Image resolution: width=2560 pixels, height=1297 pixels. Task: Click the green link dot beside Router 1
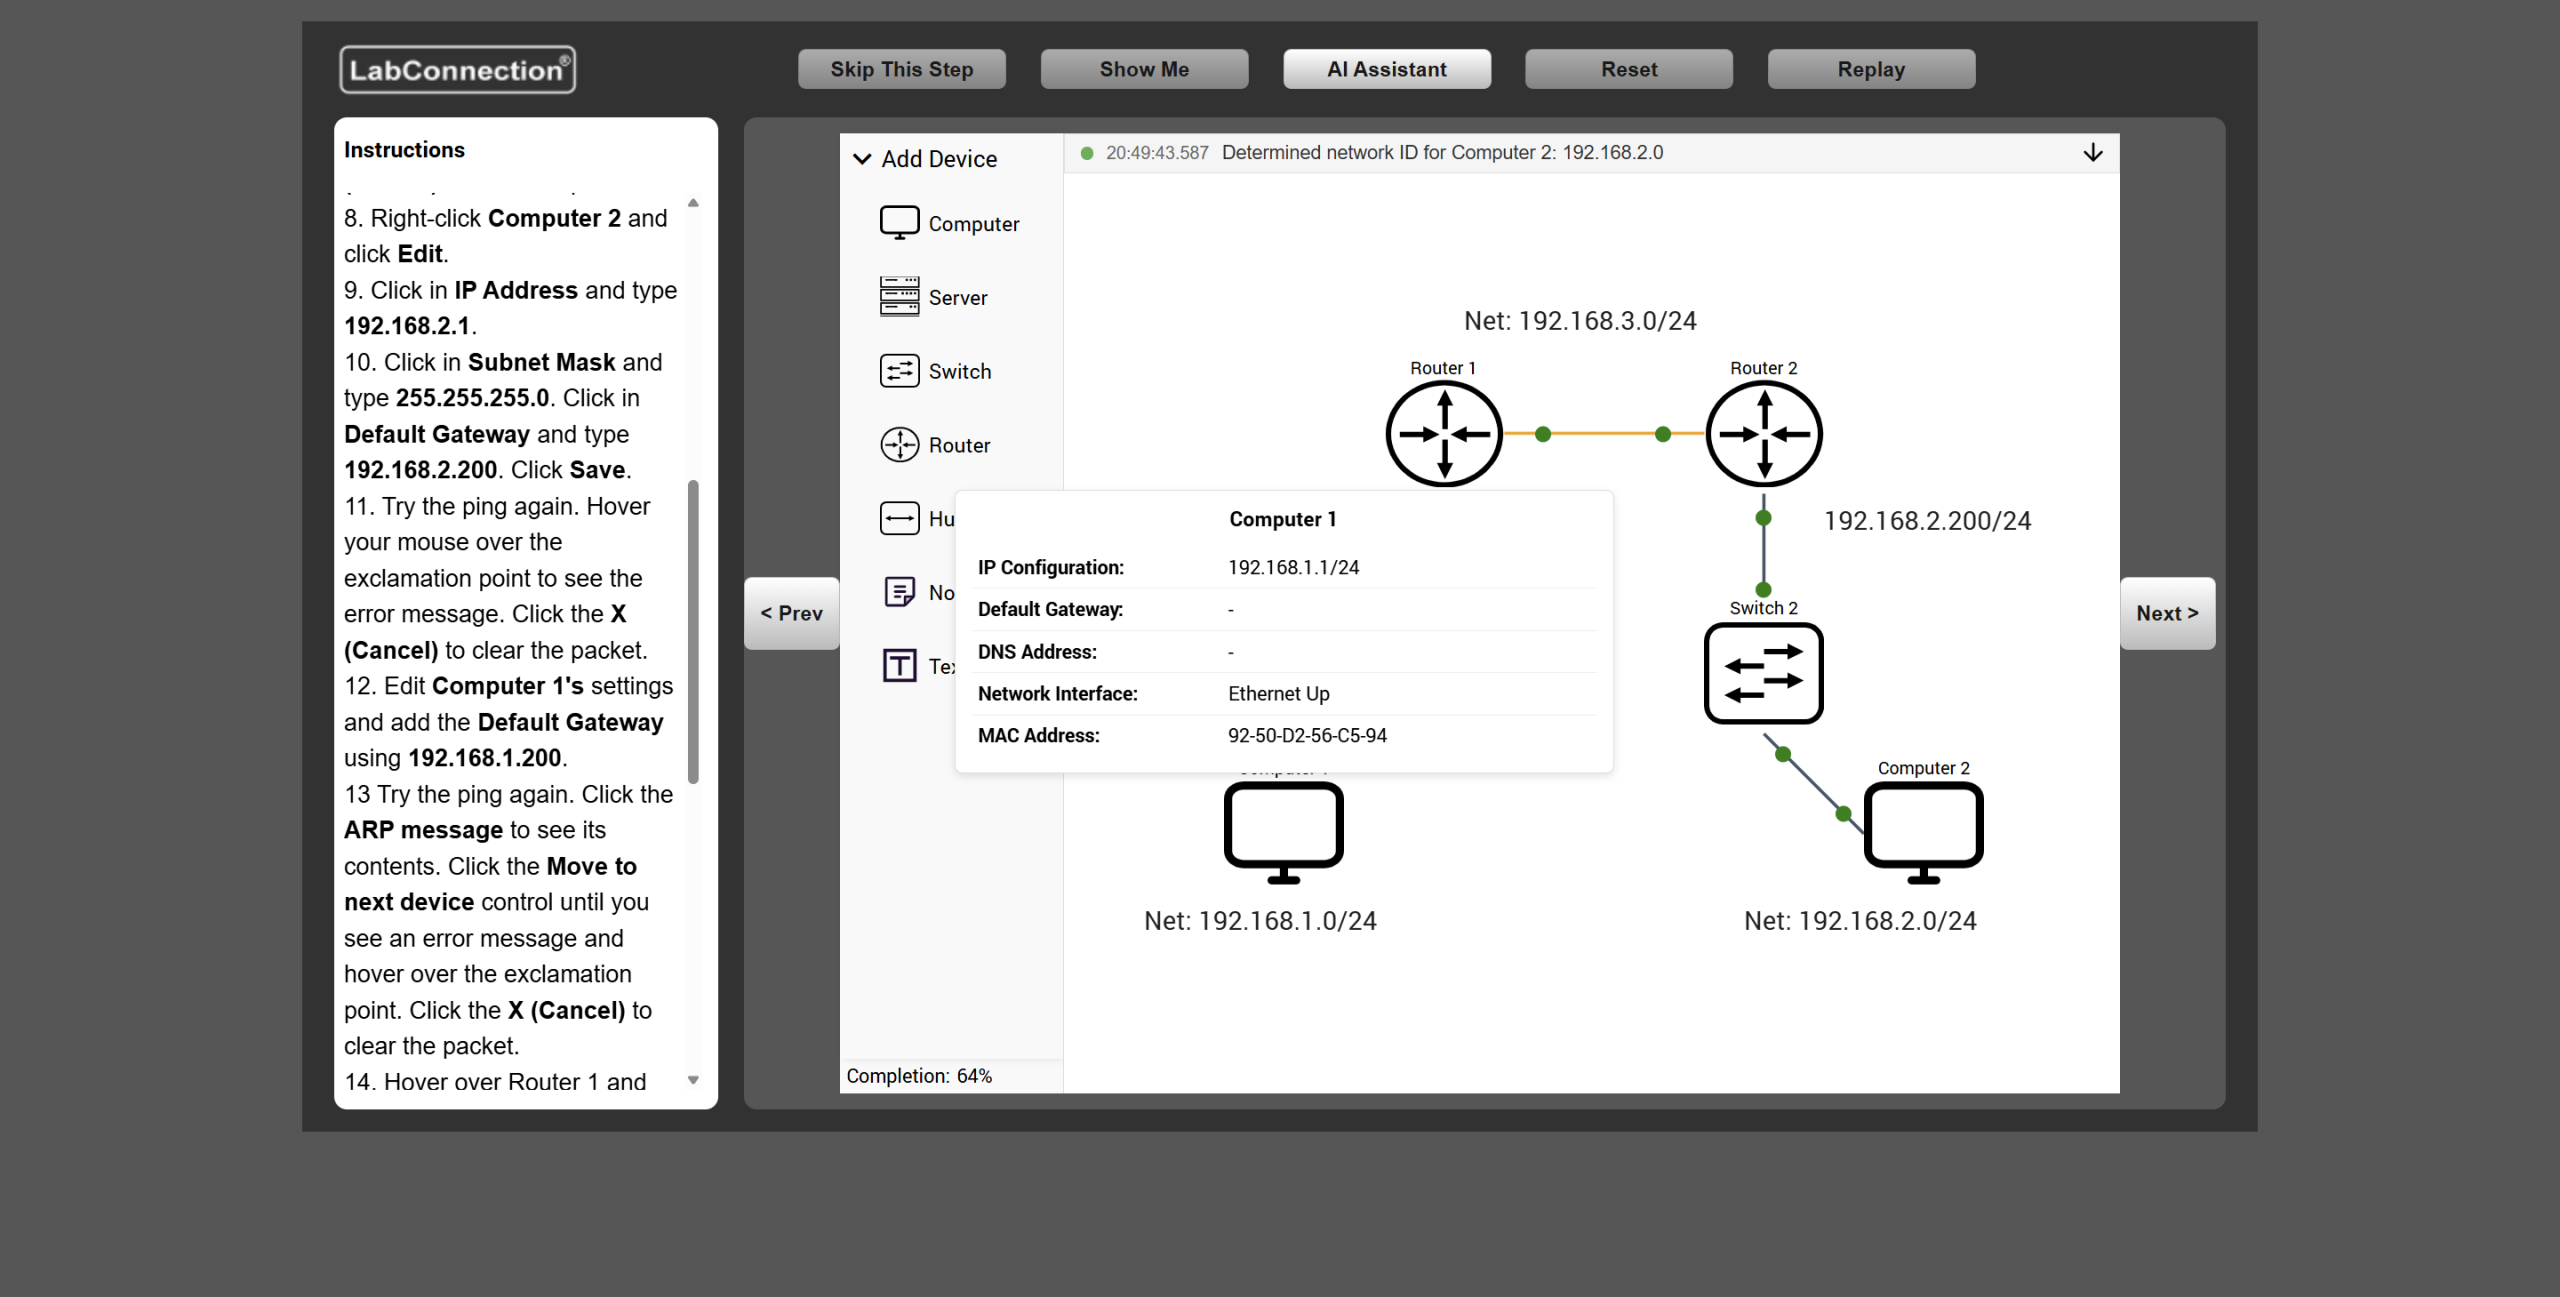pos(1543,434)
